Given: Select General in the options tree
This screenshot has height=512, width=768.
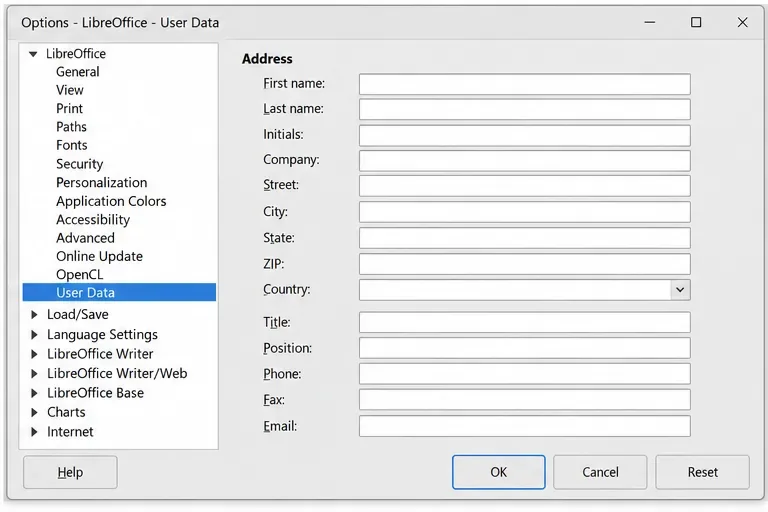Looking at the screenshot, I should coord(77,72).
